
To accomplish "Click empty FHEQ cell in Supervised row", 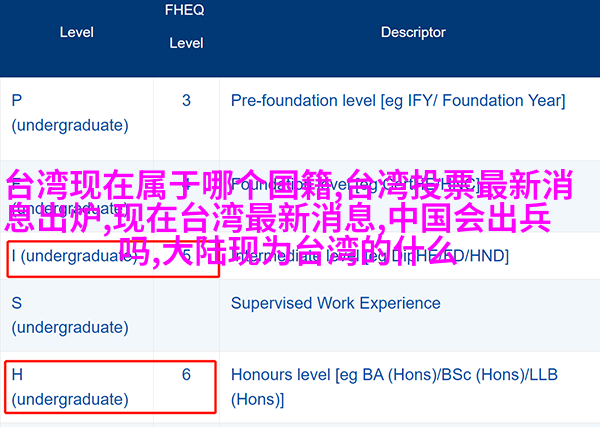I will [186, 315].
